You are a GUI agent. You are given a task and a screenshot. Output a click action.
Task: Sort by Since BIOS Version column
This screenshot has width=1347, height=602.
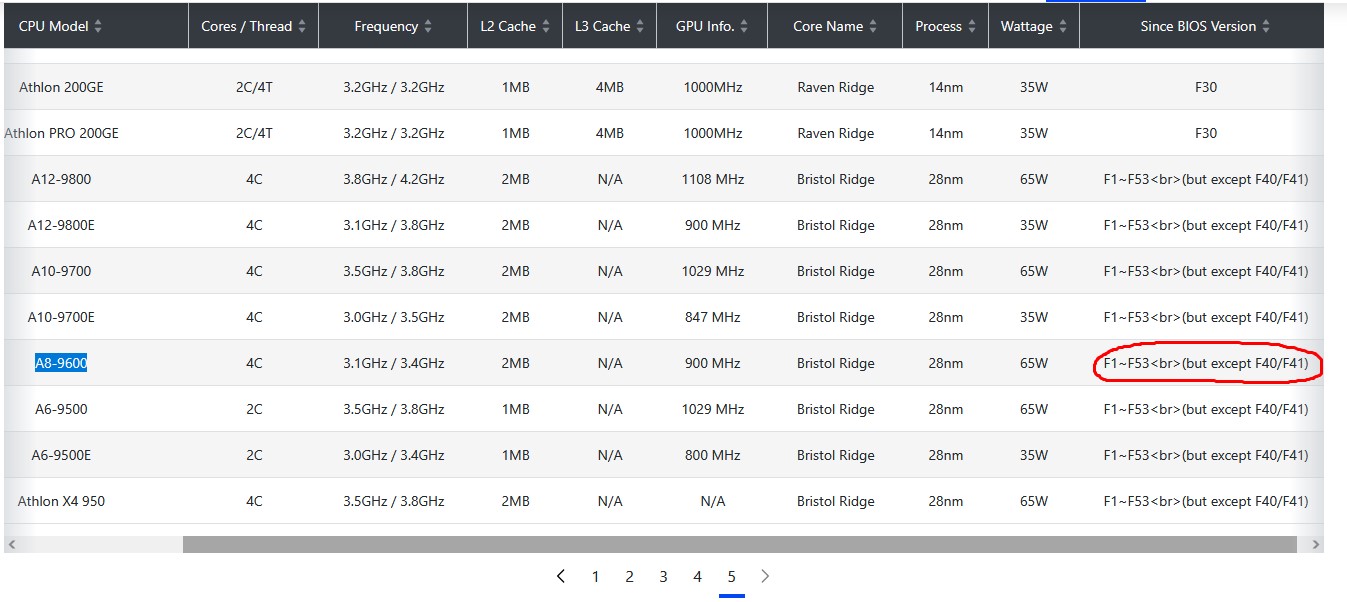[1266, 27]
